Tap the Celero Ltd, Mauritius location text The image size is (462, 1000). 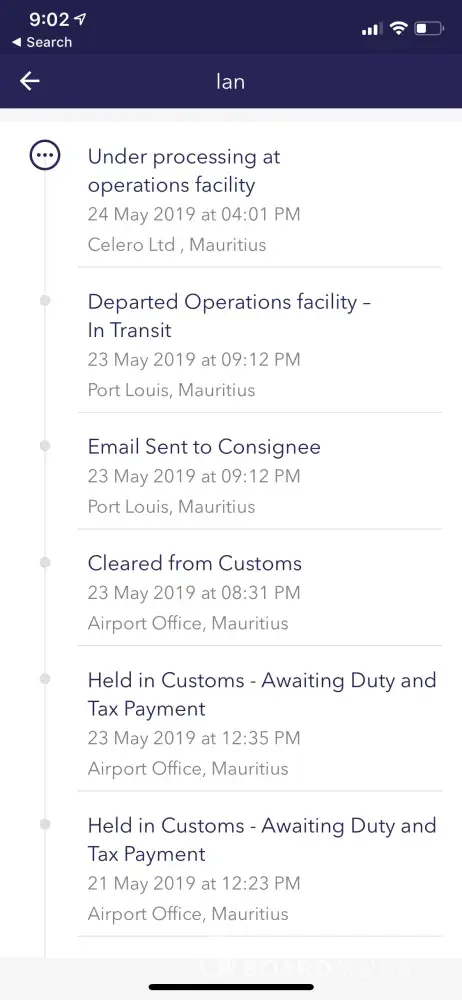[177, 244]
